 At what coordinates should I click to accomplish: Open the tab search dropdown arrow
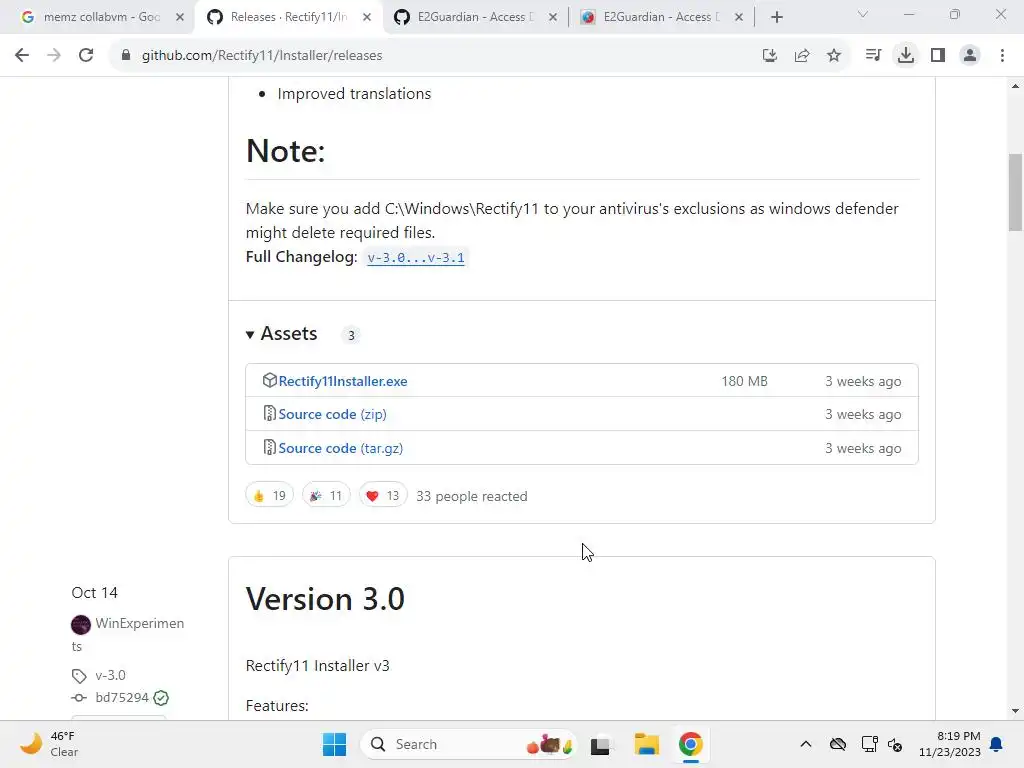point(863,15)
